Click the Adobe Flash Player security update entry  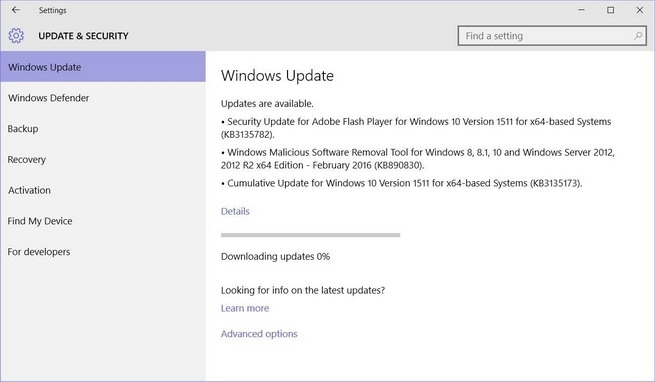point(416,128)
